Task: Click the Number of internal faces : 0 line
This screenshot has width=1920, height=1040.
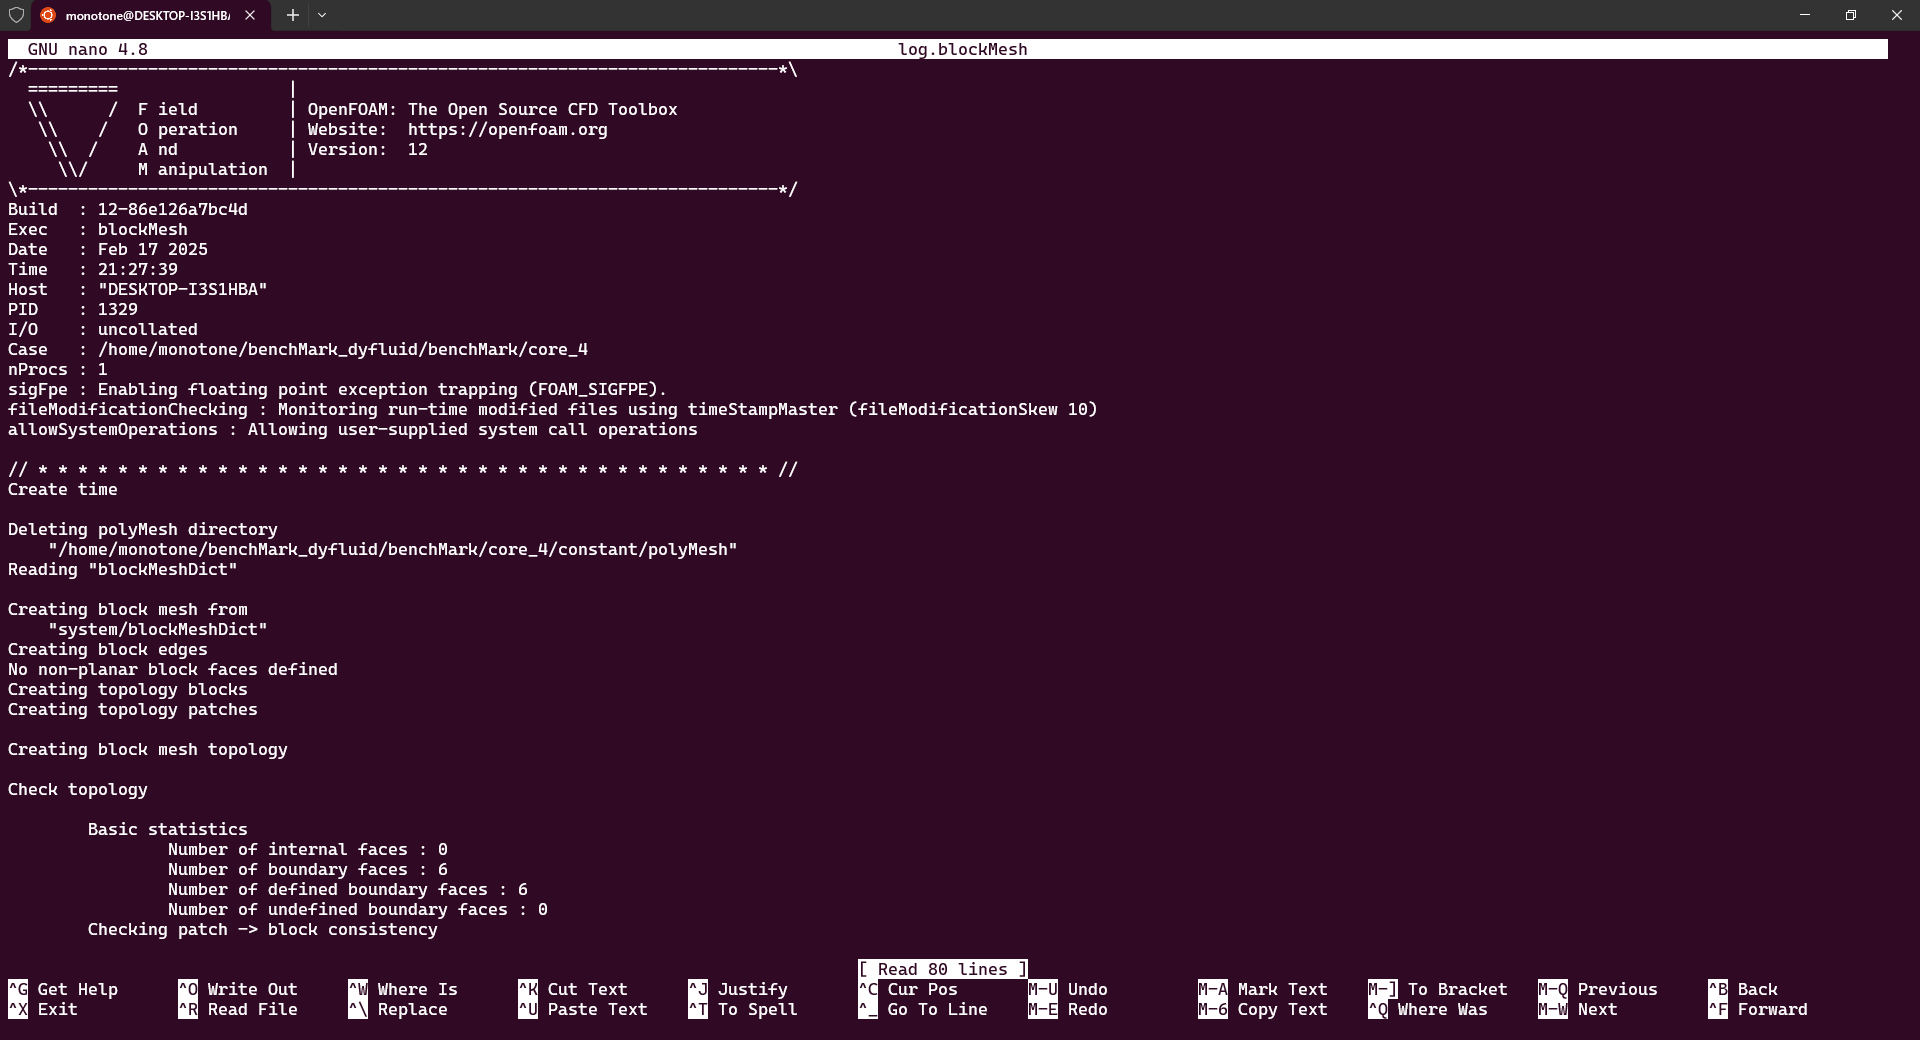Action: pos(308,849)
